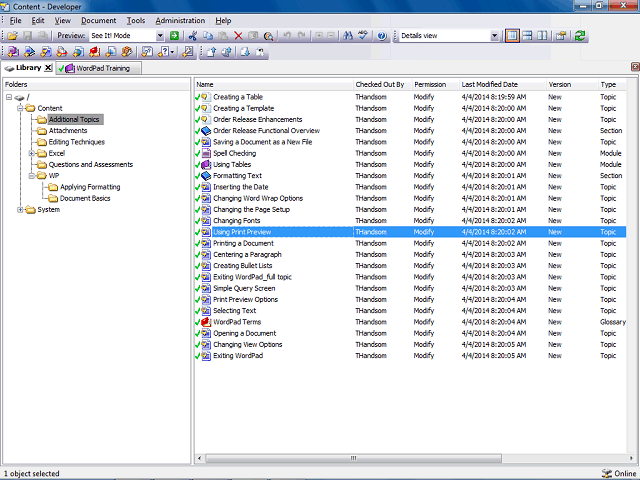
Task: Select the Applying Formatting folder
Action: [90, 187]
